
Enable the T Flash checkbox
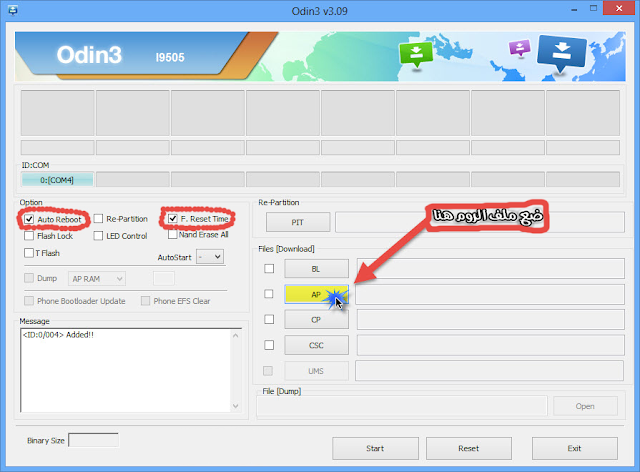29,253
